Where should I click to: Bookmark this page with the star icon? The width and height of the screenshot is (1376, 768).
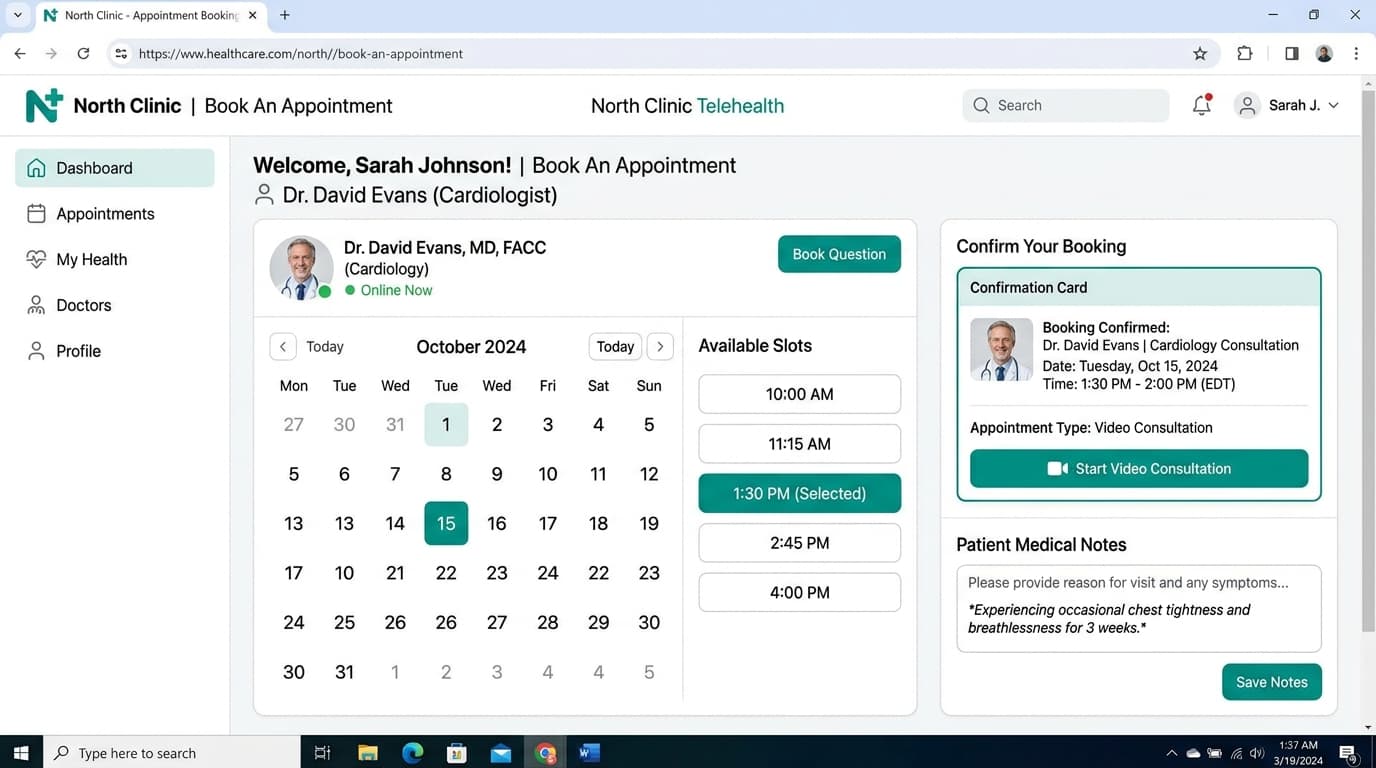point(1200,54)
